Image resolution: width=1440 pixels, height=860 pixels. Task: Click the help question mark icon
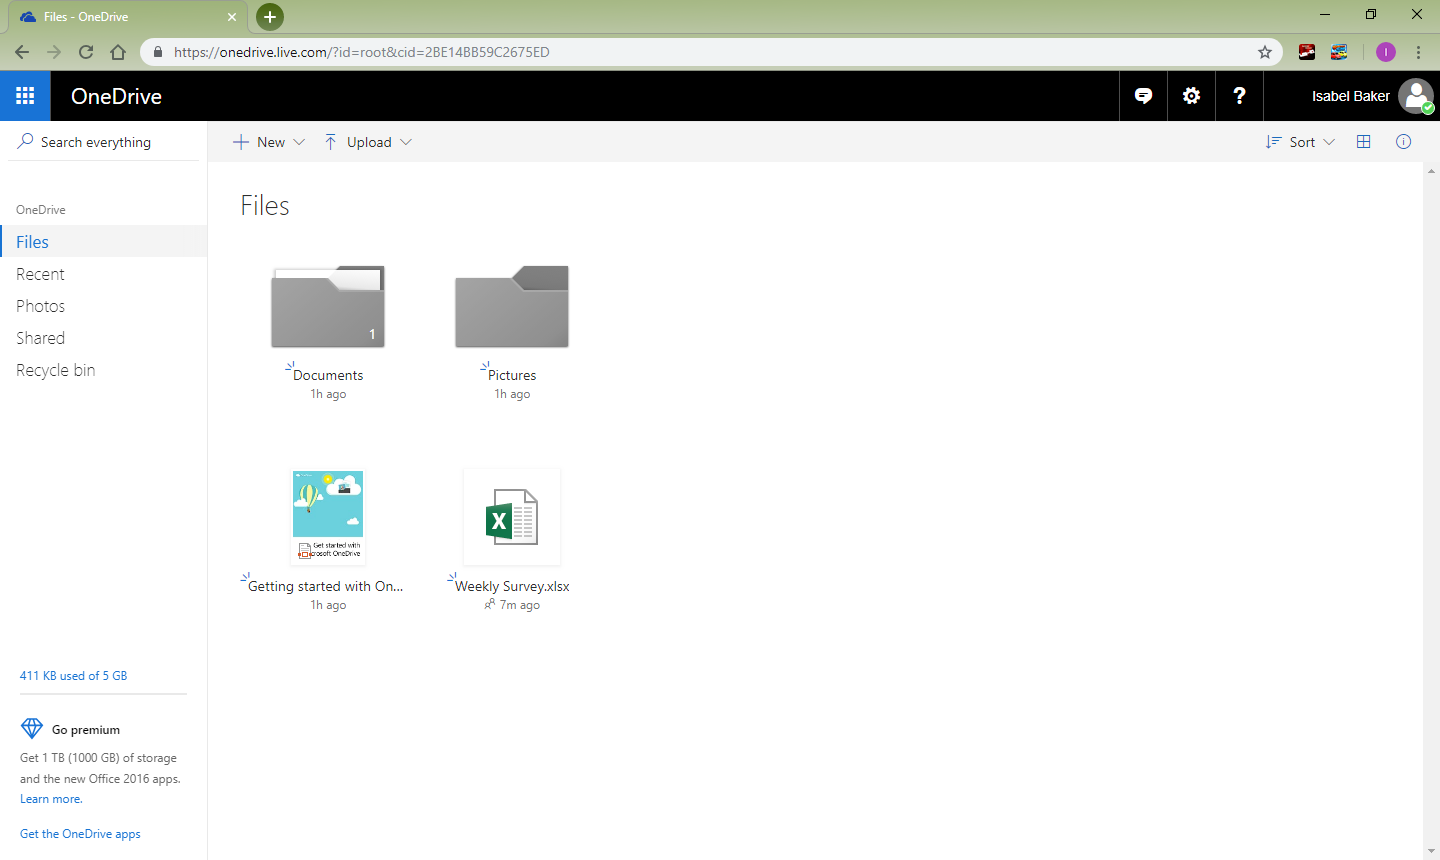click(x=1239, y=96)
